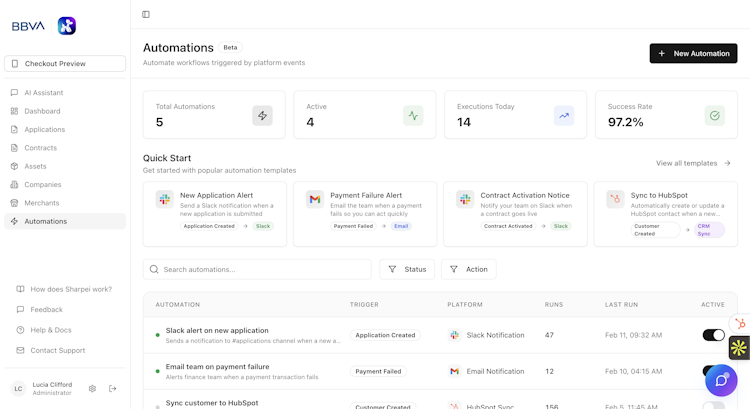Open the Action filter dropdown
Screen dimensions: 750x409
click(x=468, y=269)
